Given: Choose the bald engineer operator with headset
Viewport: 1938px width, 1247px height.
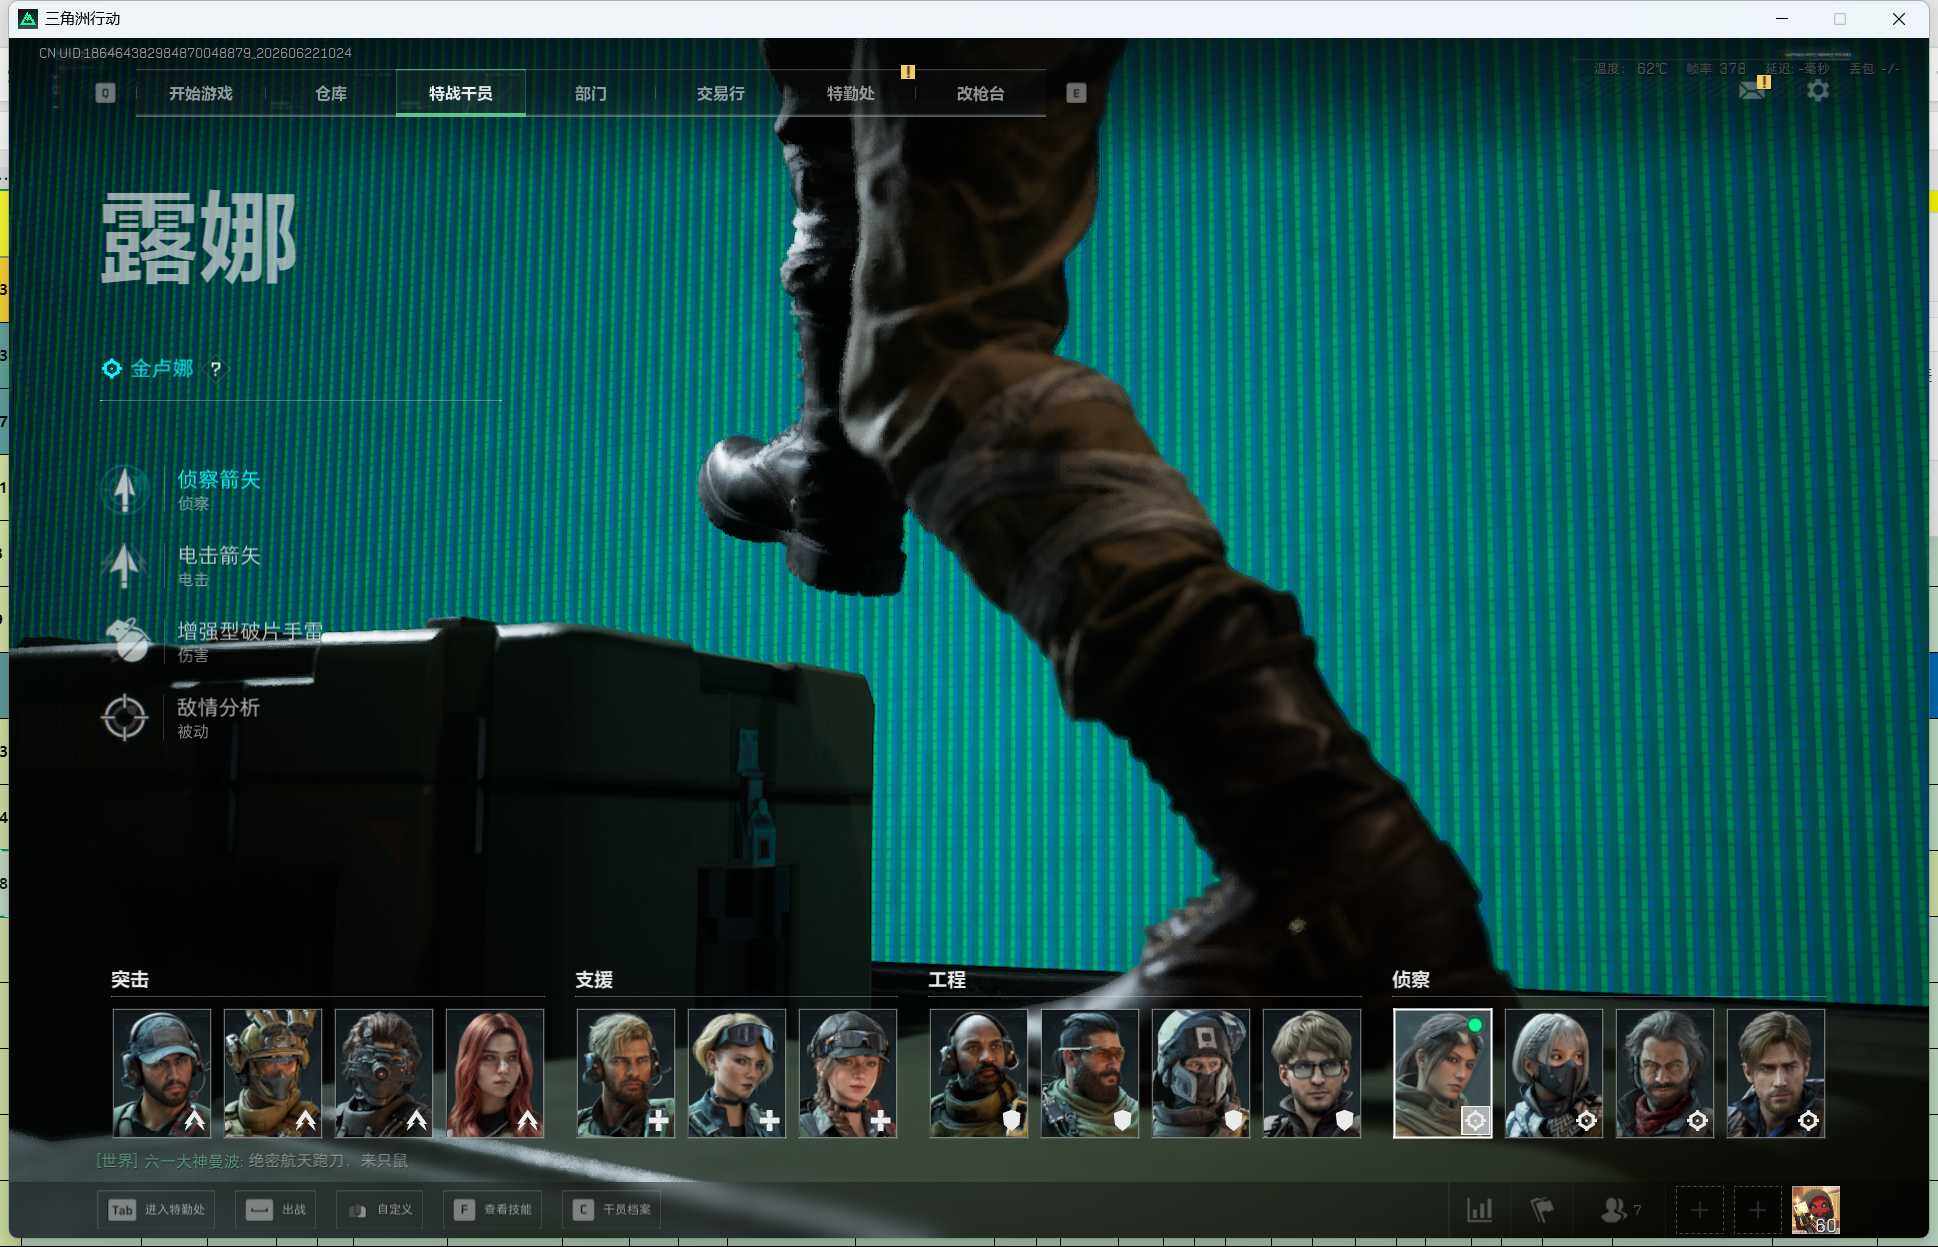Looking at the screenshot, I should pos(979,1073).
